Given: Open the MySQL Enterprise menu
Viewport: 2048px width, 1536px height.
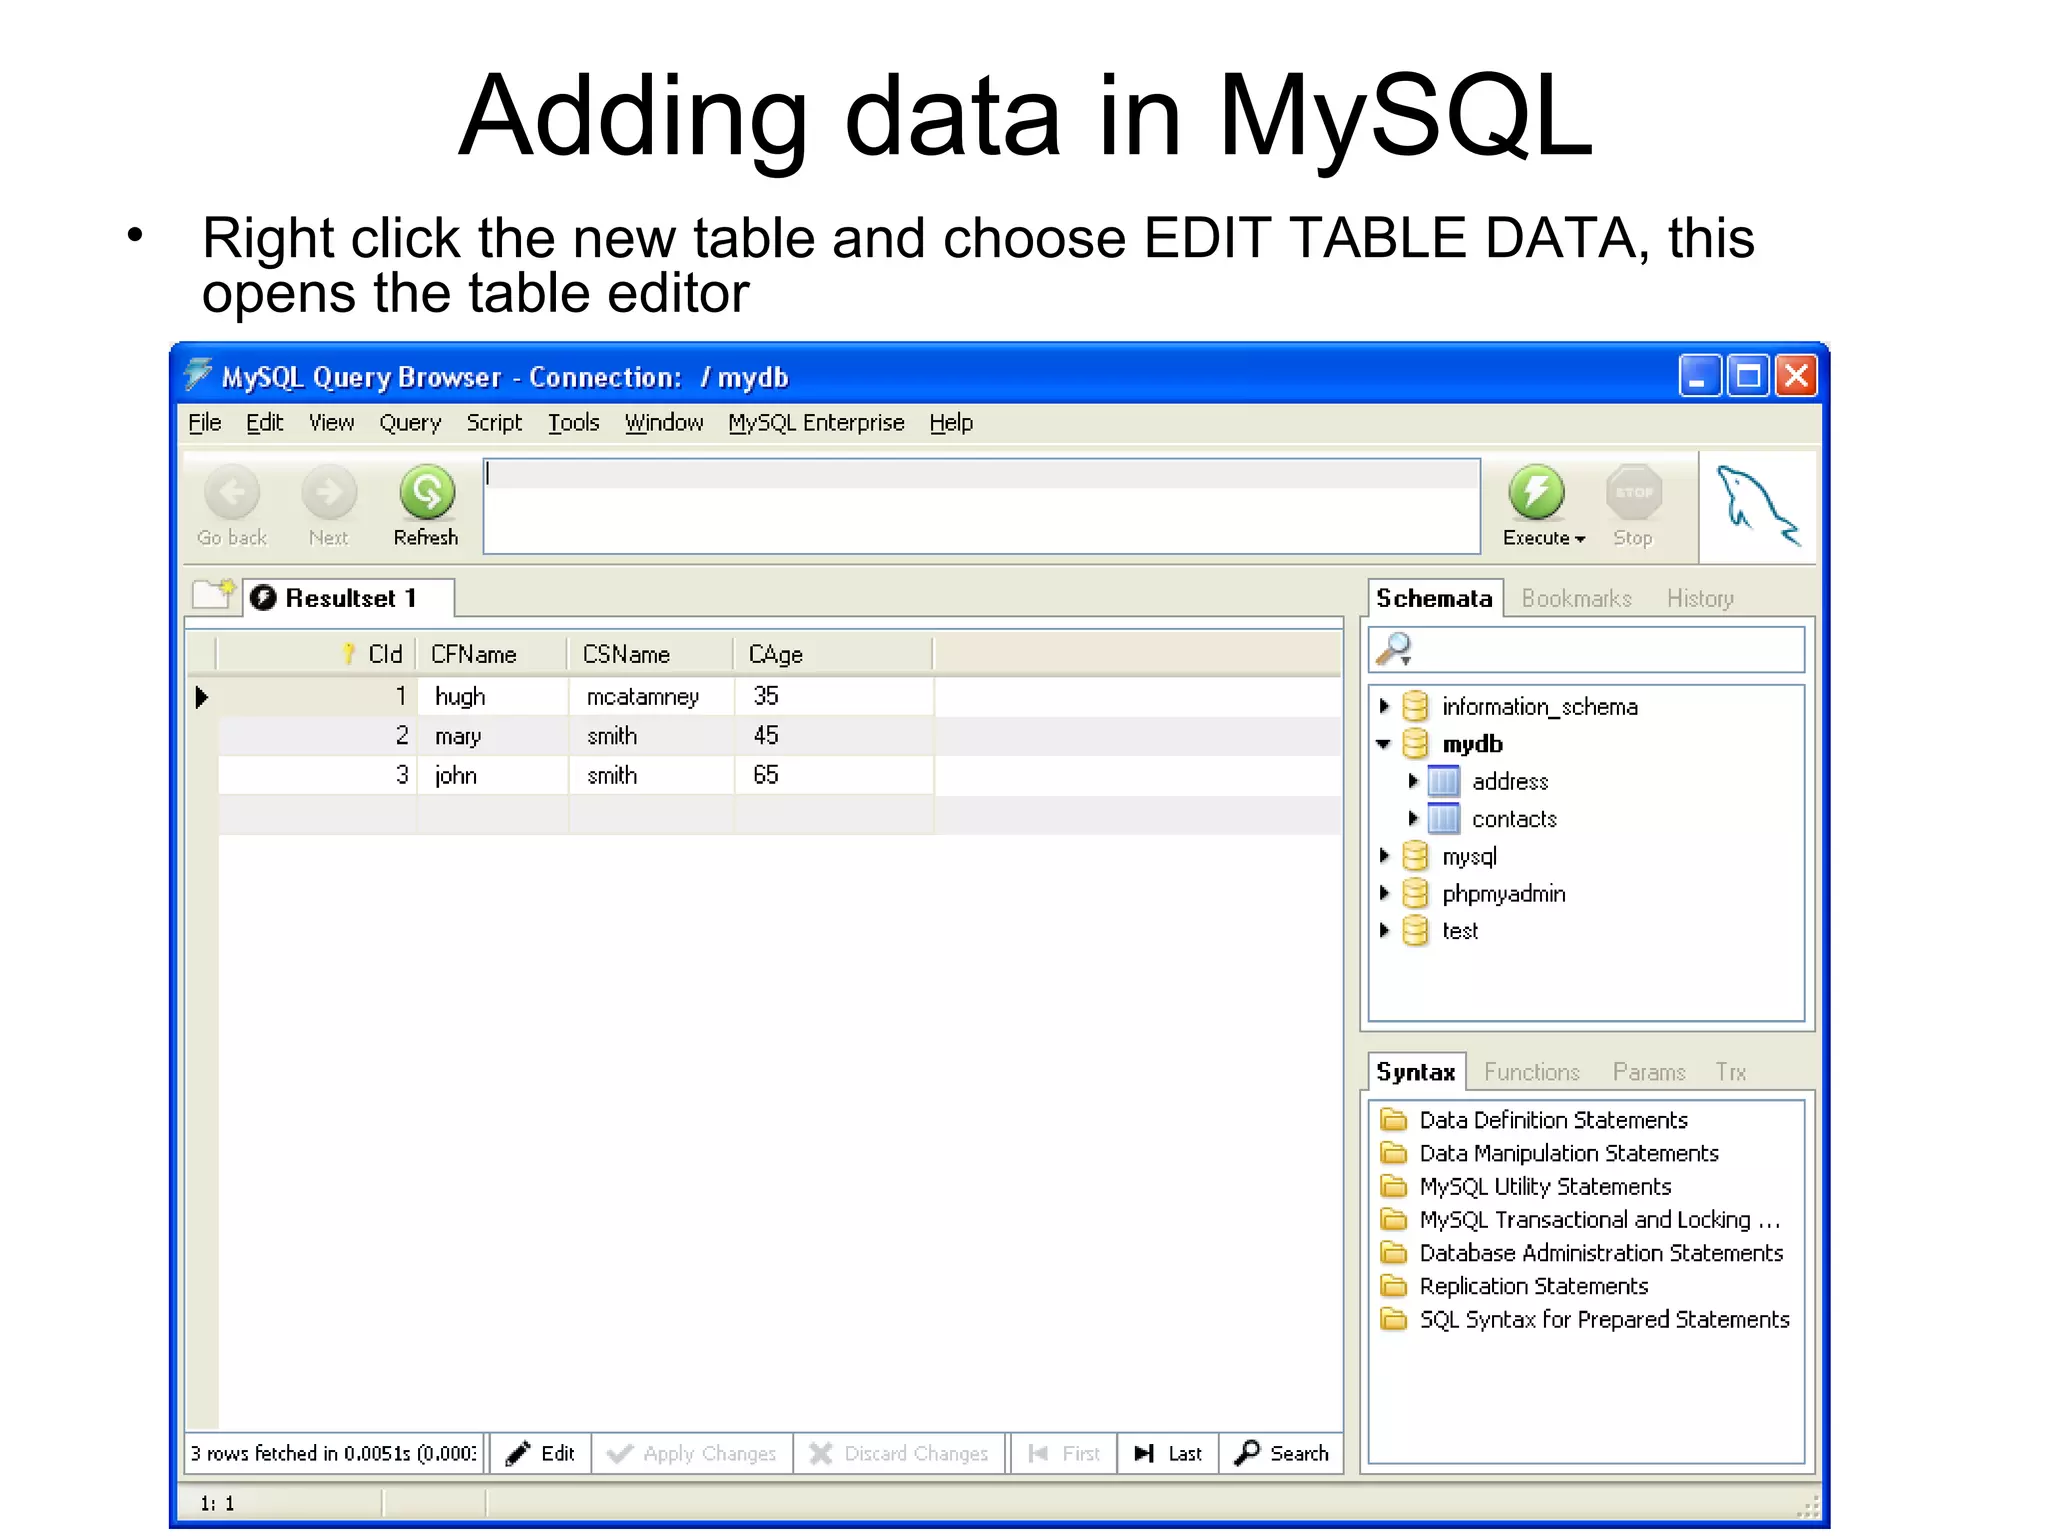Looking at the screenshot, I should [x=816, y=423].
